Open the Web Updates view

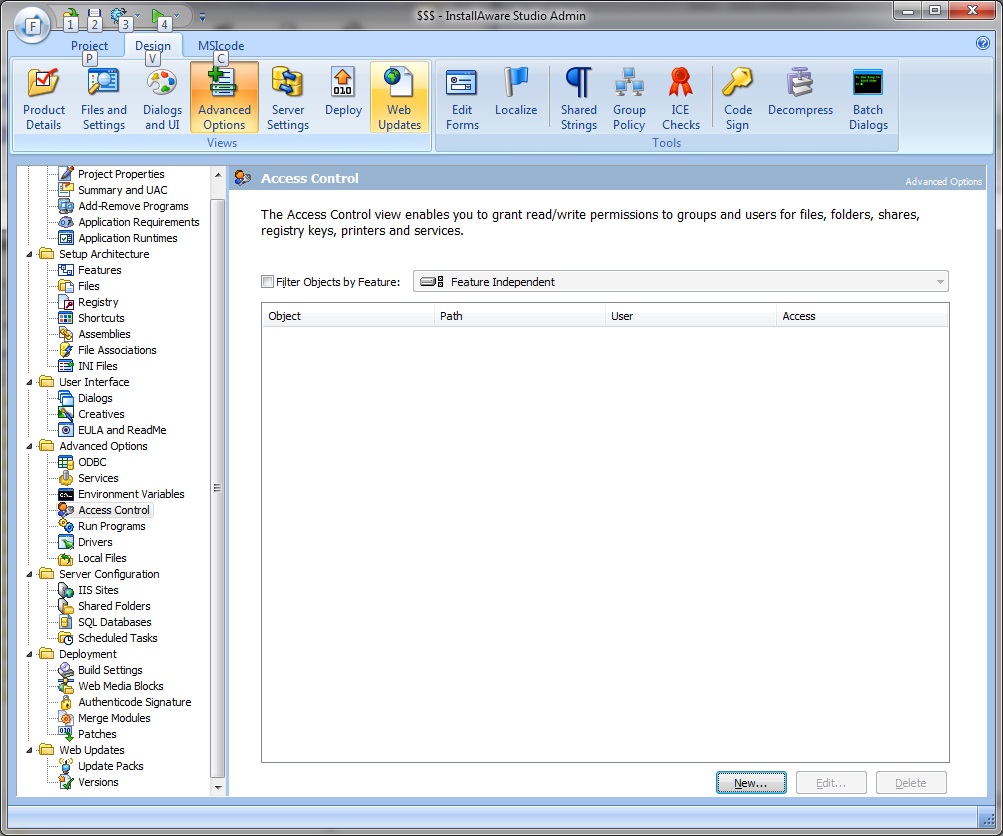click(x=399, y=98)
